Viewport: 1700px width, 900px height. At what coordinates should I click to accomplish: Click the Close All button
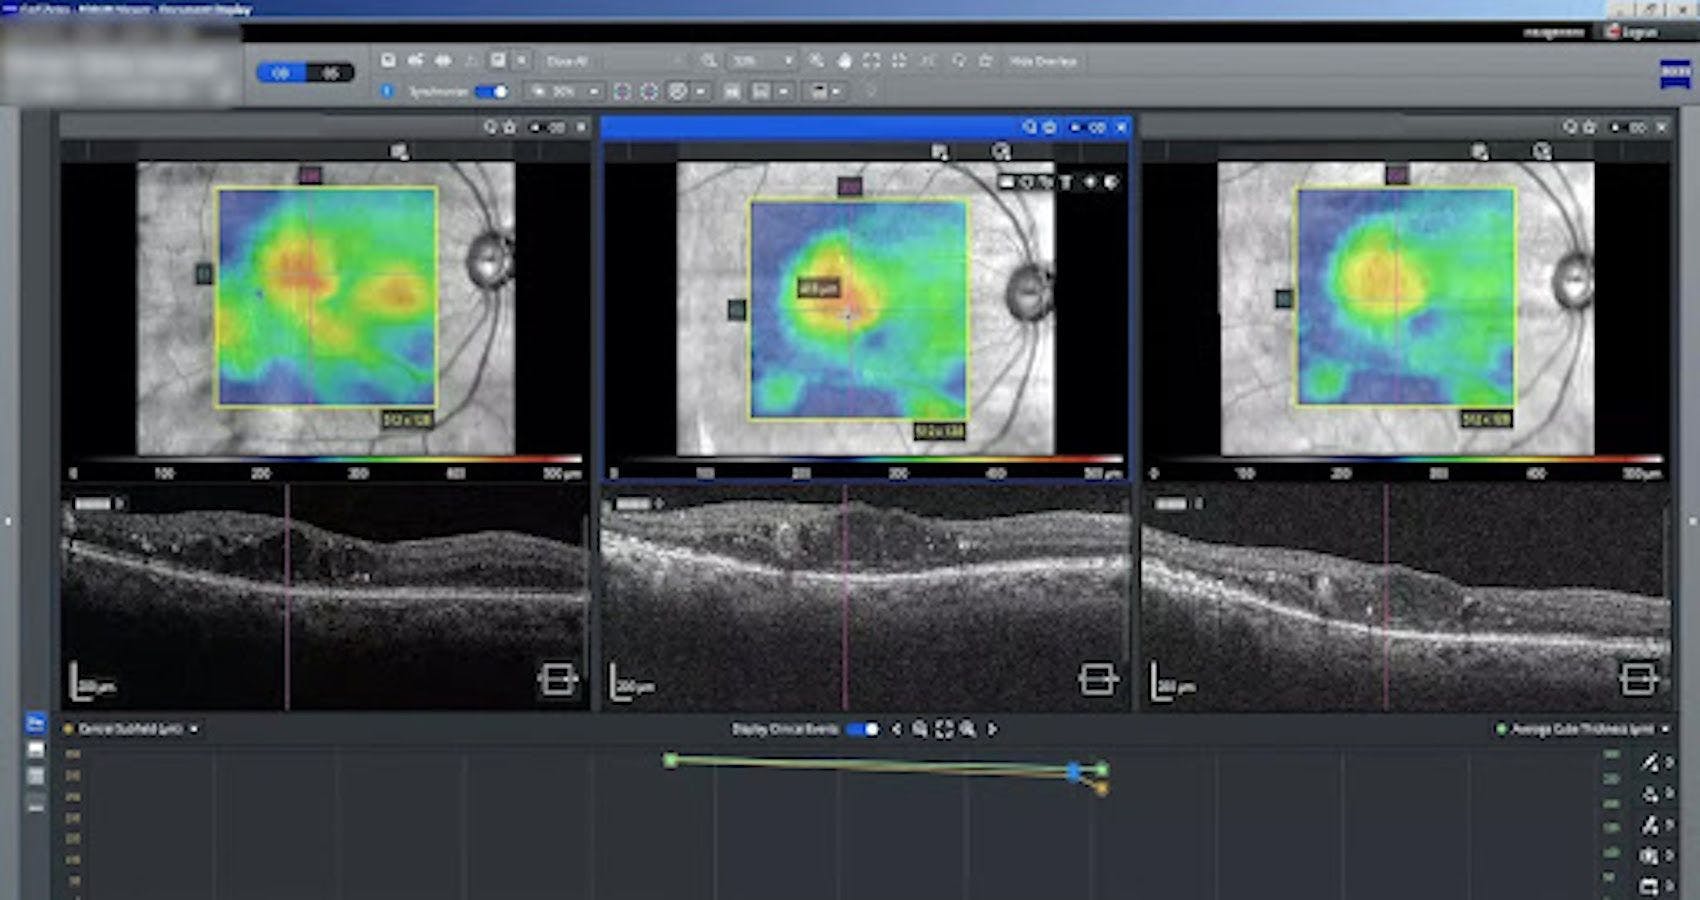(x=568, y=61)
